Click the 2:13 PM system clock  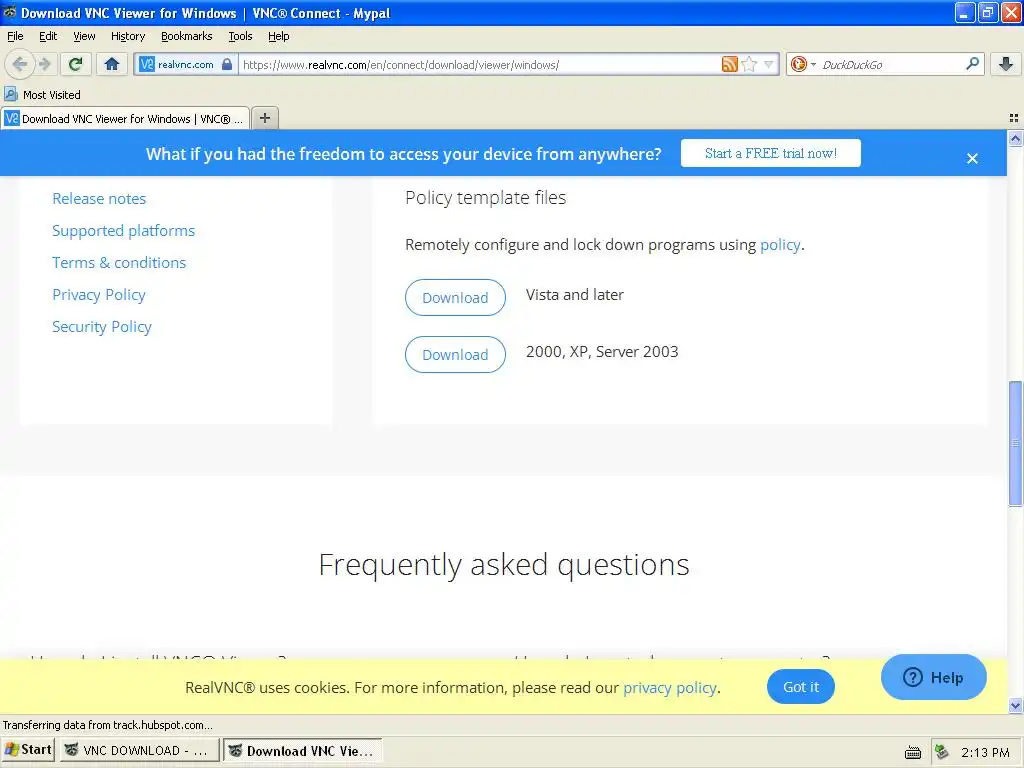click(985, 752)
